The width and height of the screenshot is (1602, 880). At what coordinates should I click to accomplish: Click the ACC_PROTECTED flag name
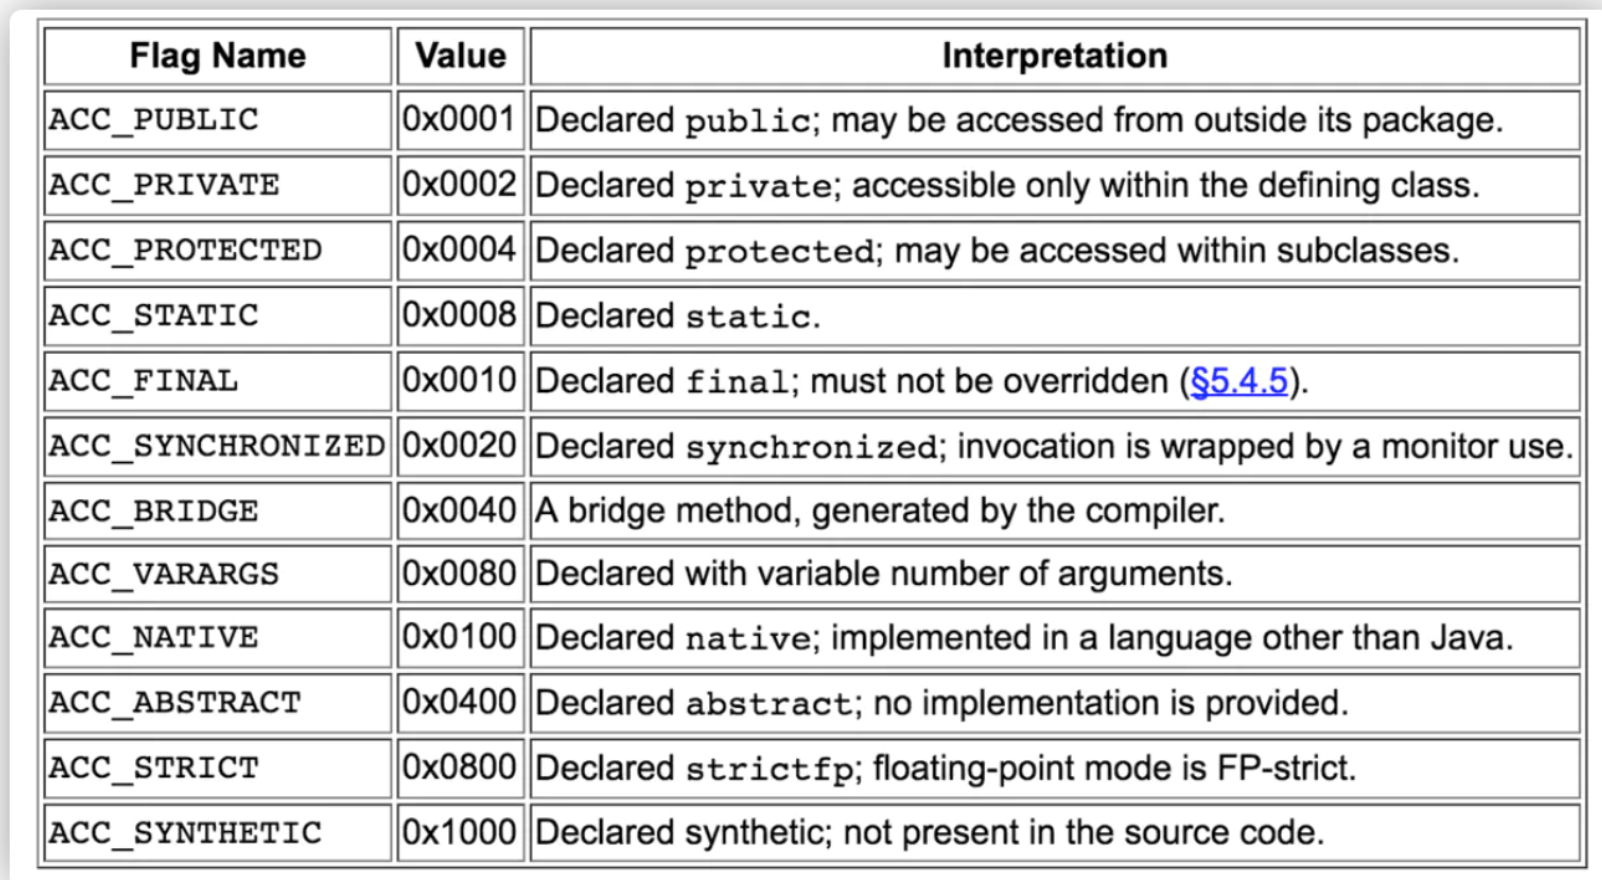(x=186, y=250)
